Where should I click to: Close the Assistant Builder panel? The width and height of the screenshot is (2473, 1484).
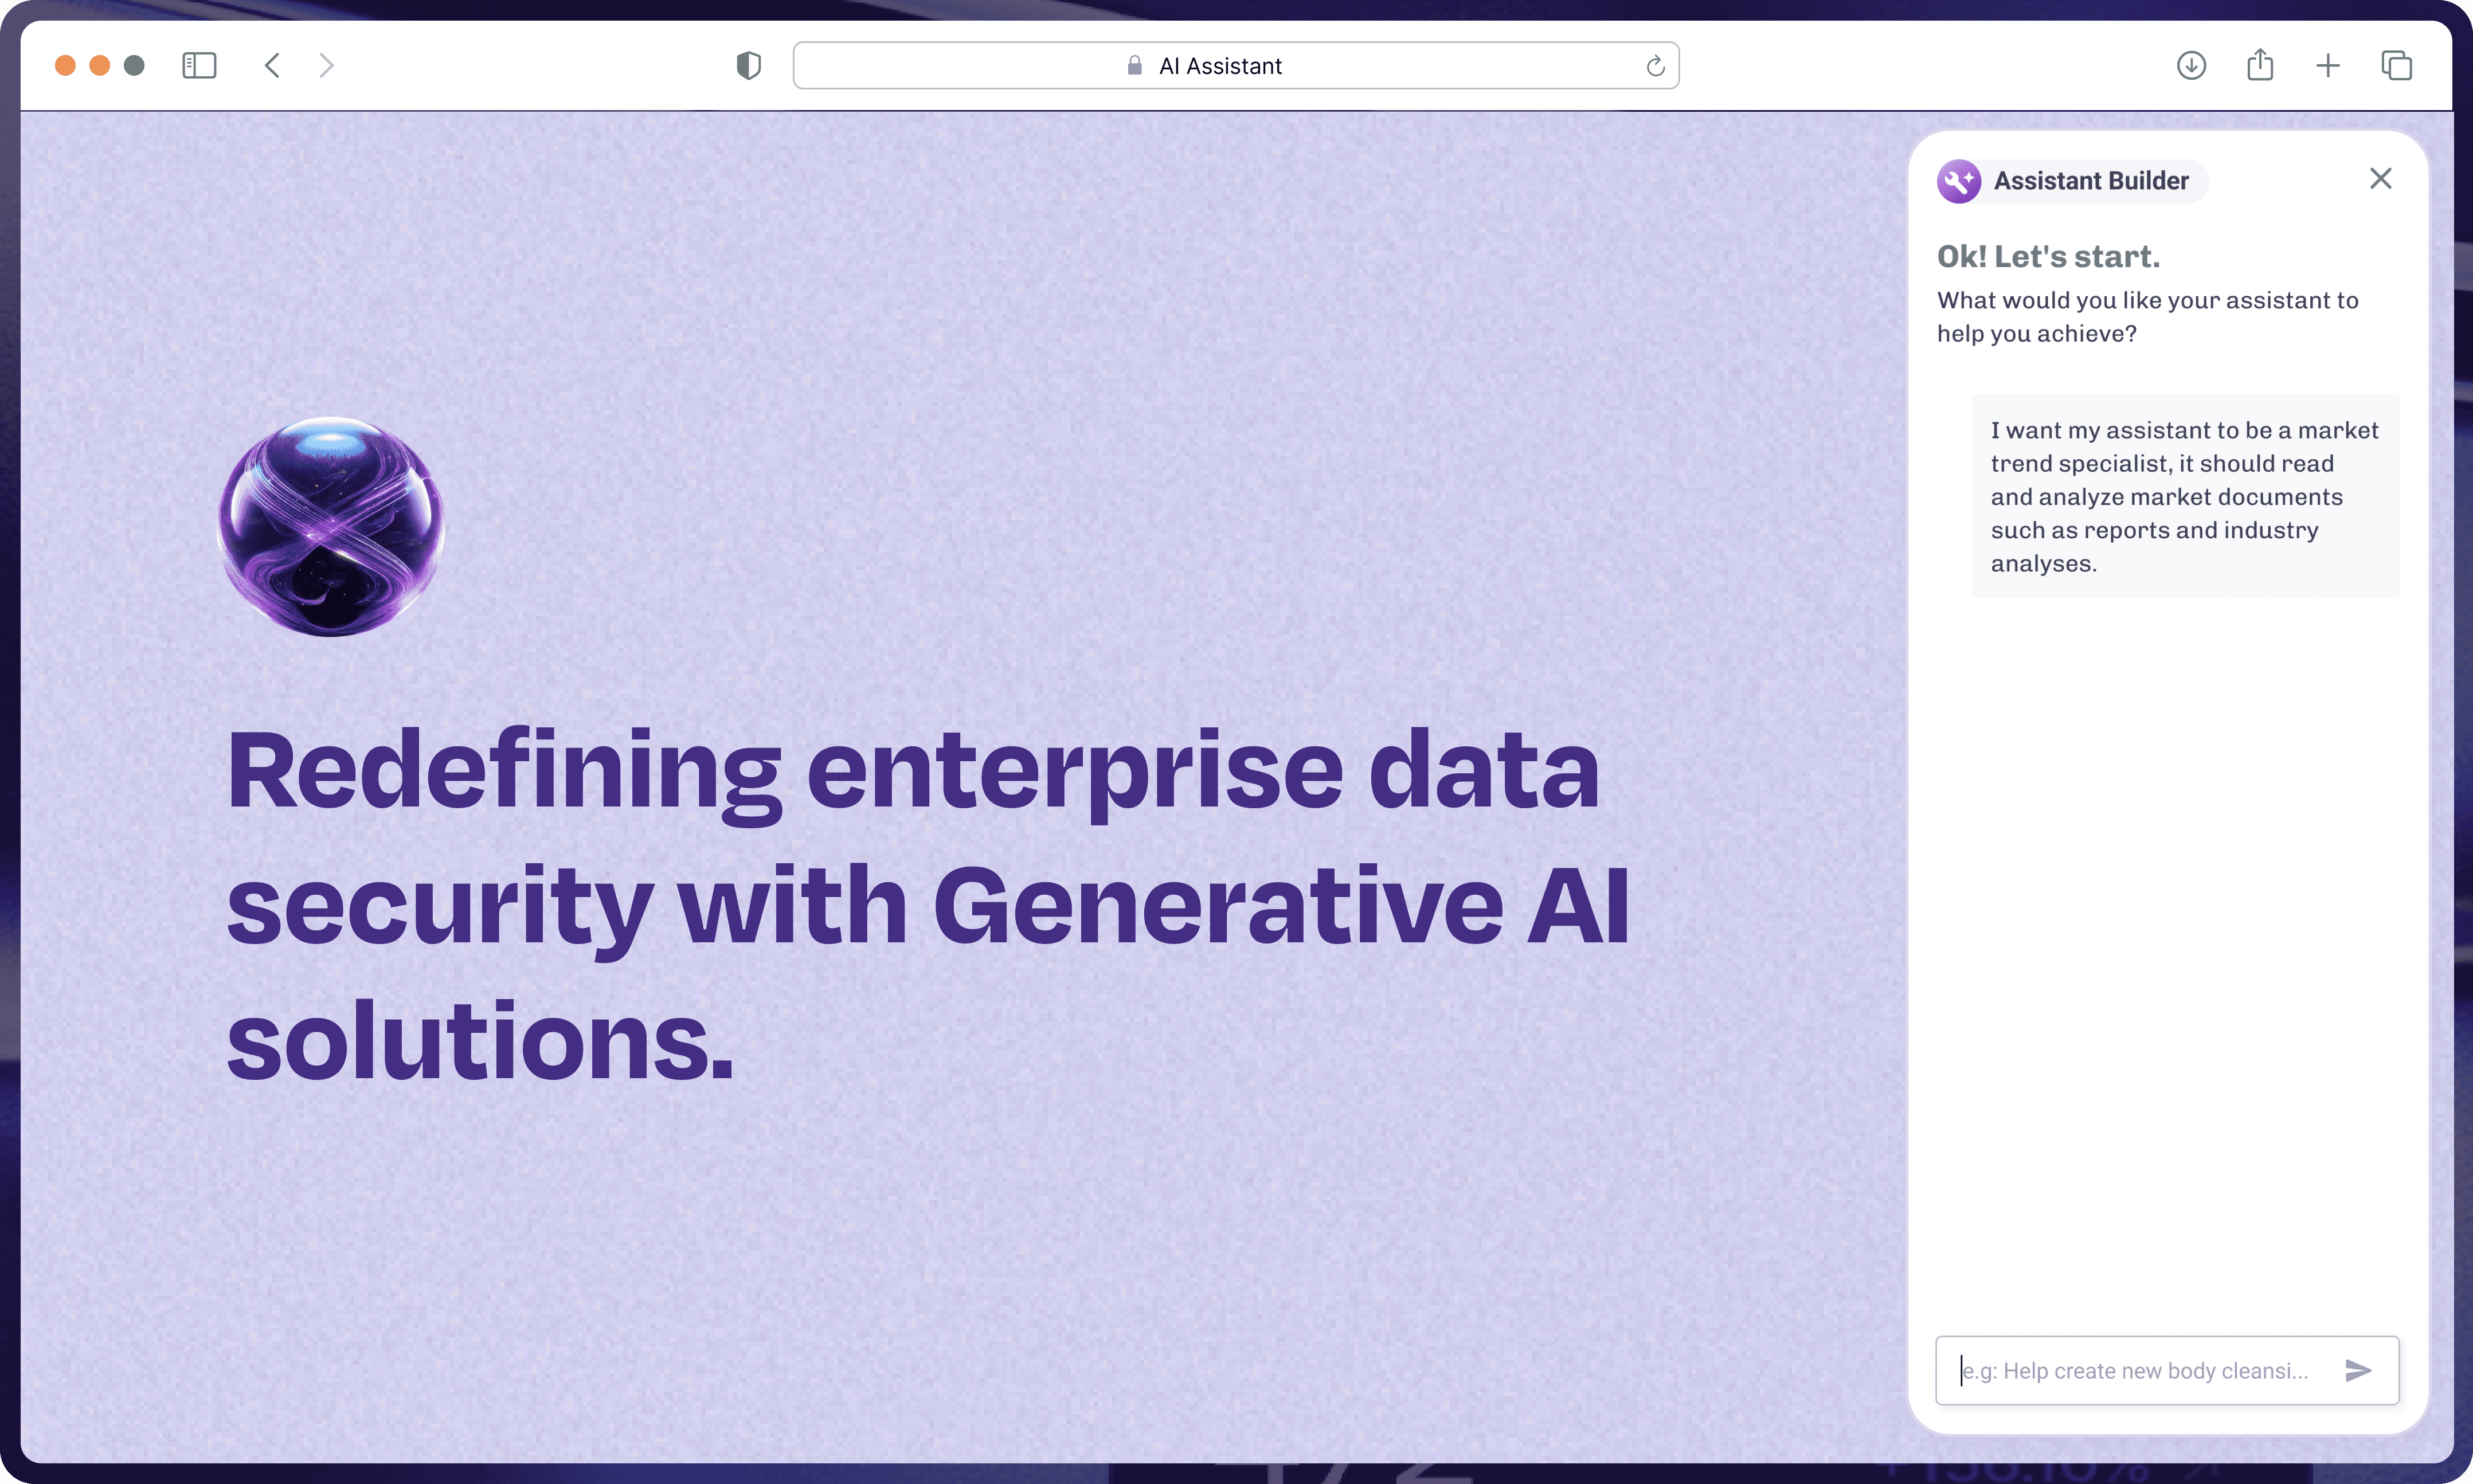point(2380,179)
